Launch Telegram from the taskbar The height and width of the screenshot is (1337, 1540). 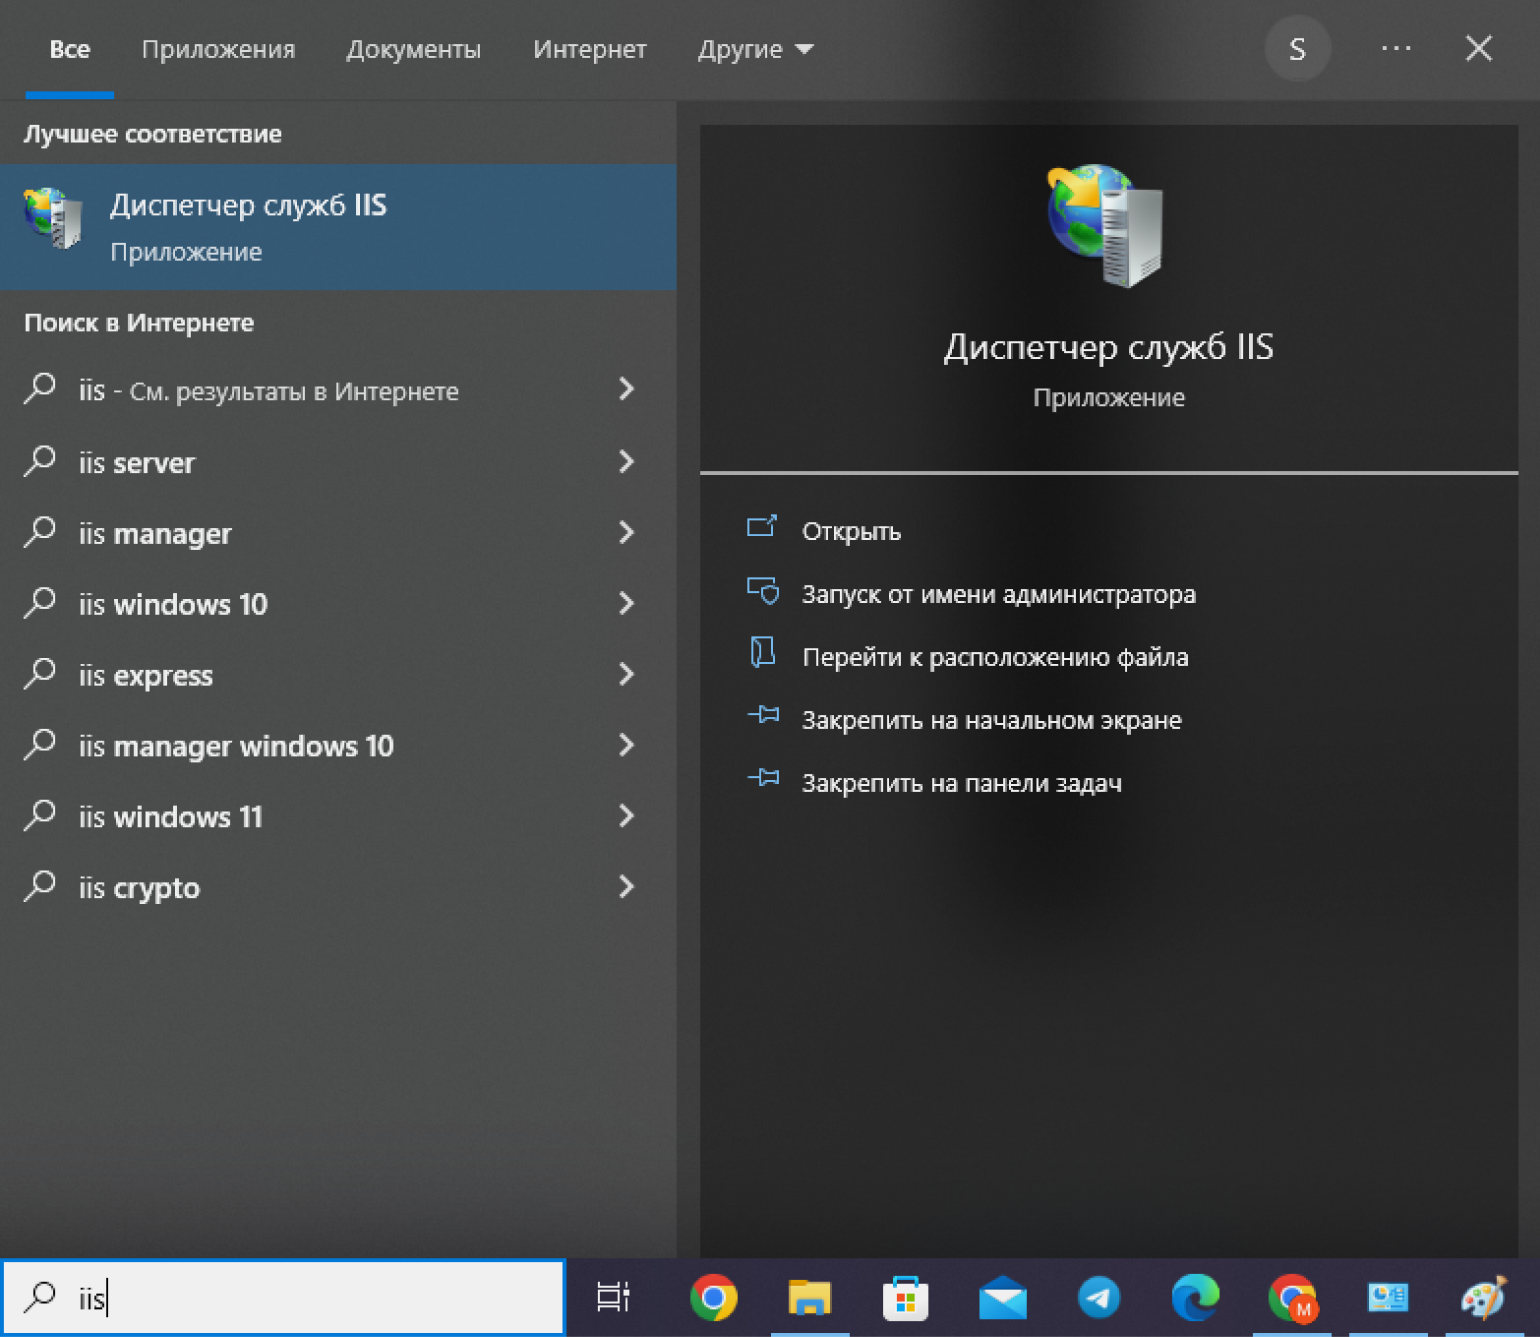coord(1098,1297)
